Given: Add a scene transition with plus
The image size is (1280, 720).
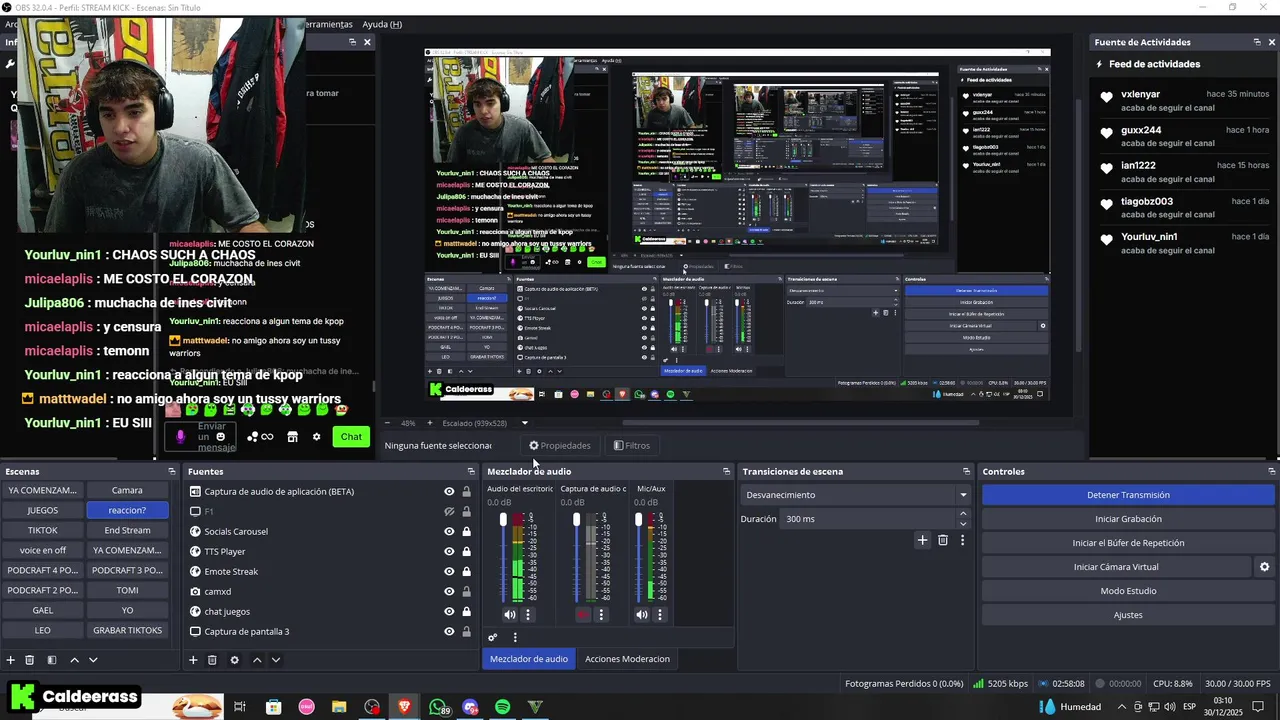Looking at the screenshot, I should pos(922,540).
